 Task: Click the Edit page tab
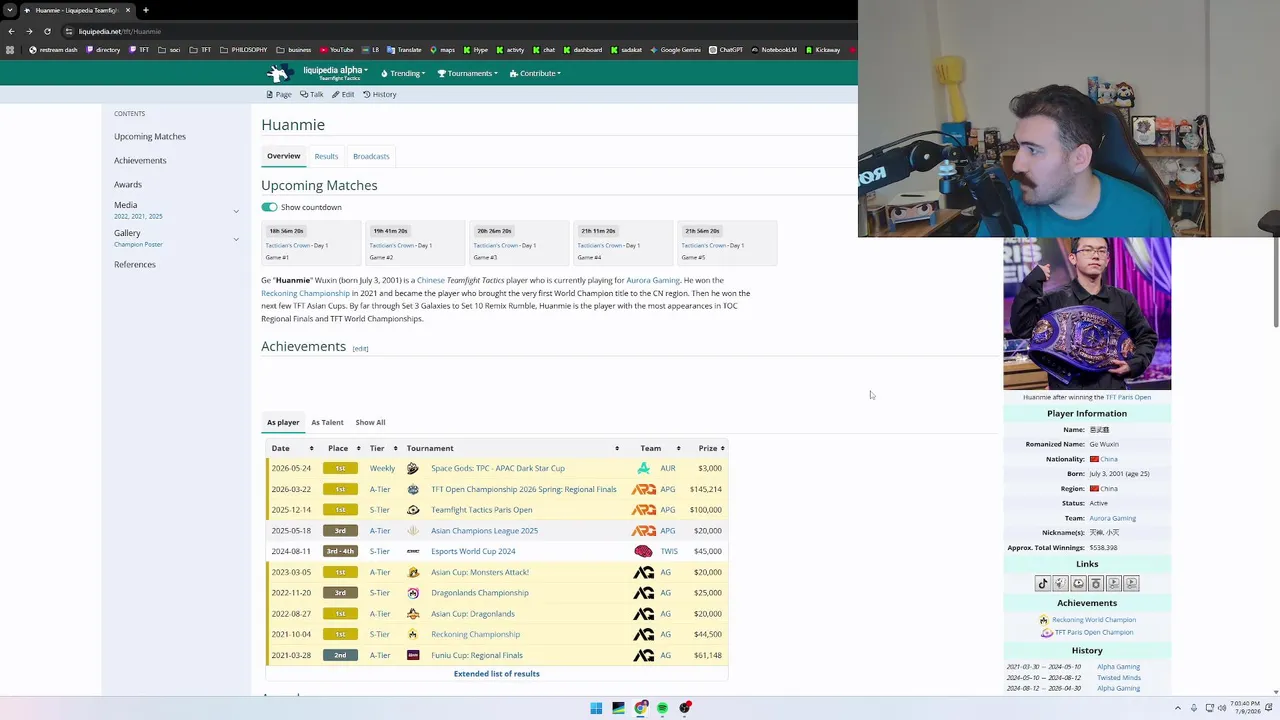(343, 94)
